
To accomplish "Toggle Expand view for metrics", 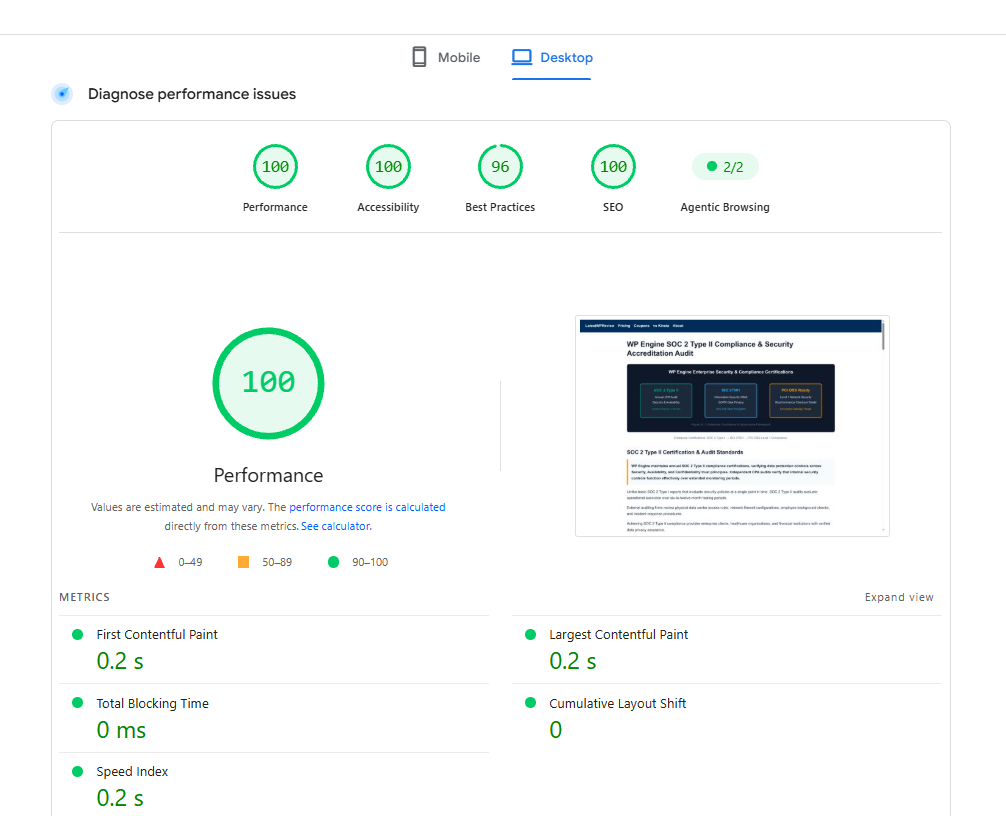I will 899,597.
